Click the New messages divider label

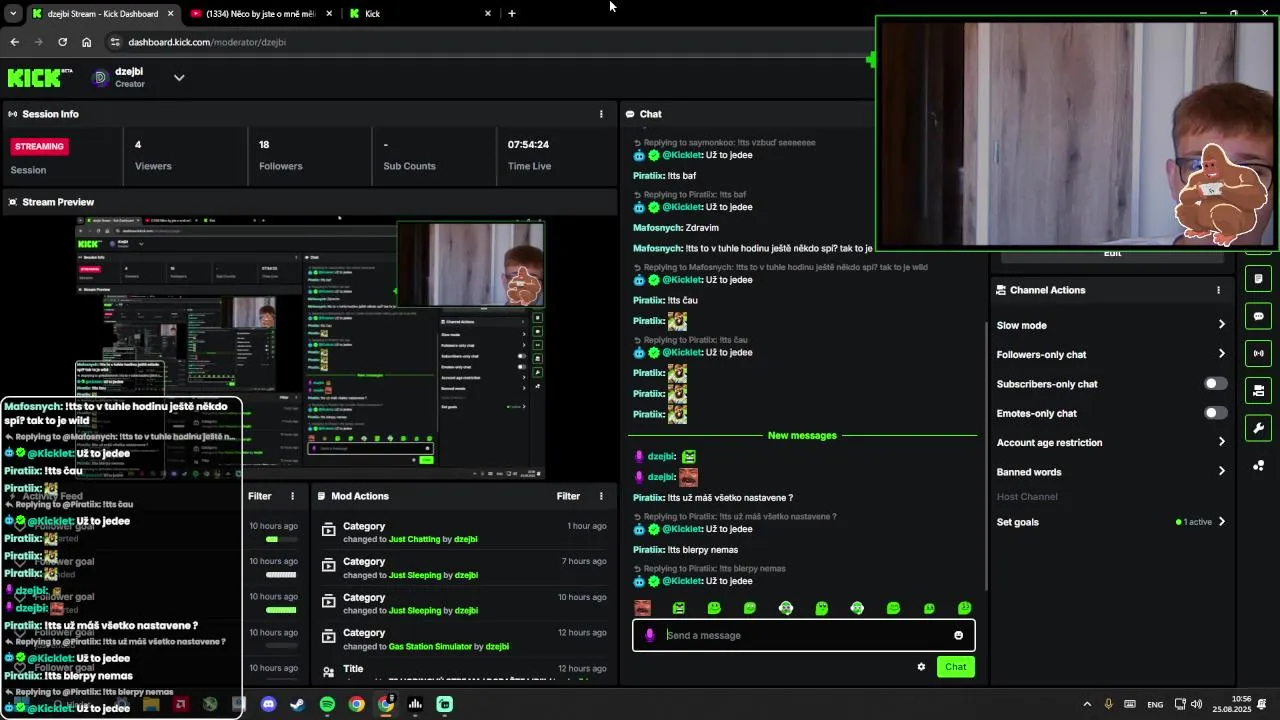(x=802, y=435)
